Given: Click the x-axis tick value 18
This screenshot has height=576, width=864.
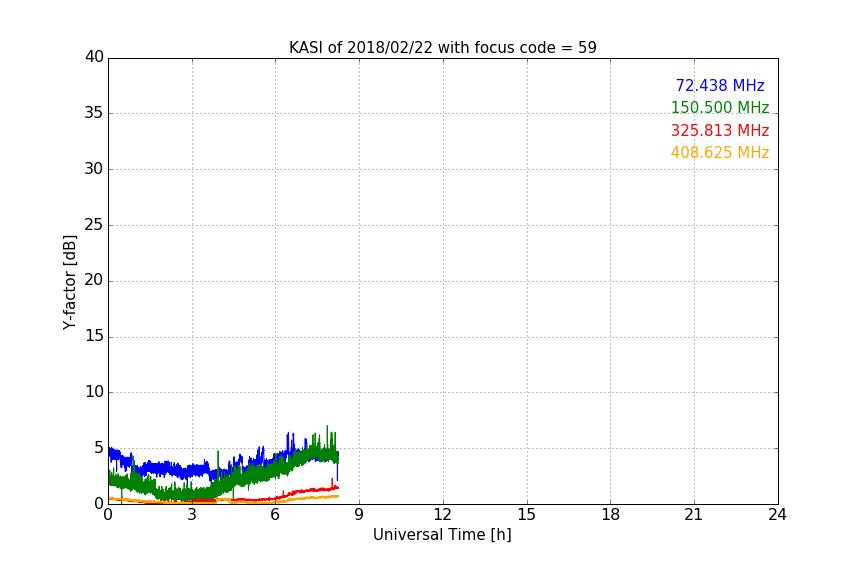Looking at the screenshot, I should [611, 515].
